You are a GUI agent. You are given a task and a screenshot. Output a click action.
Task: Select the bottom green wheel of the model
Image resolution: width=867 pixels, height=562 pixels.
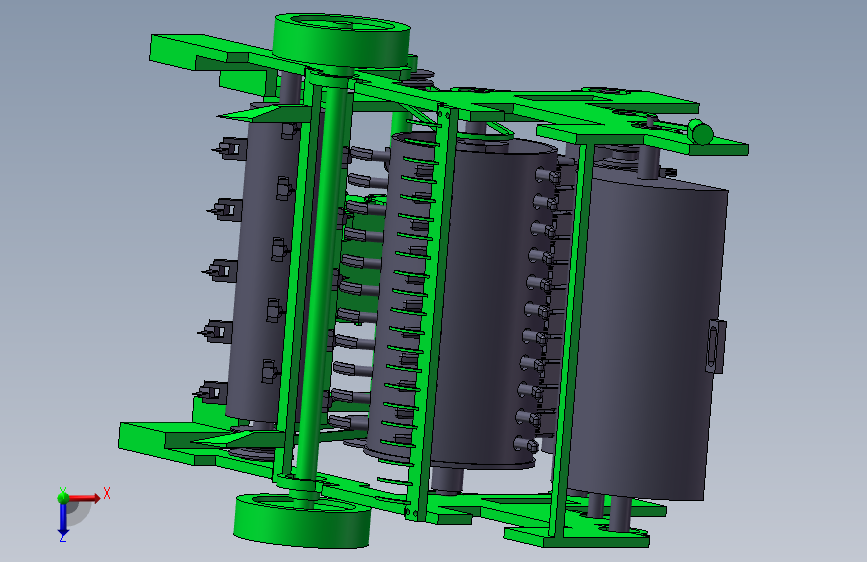[302, 520]
